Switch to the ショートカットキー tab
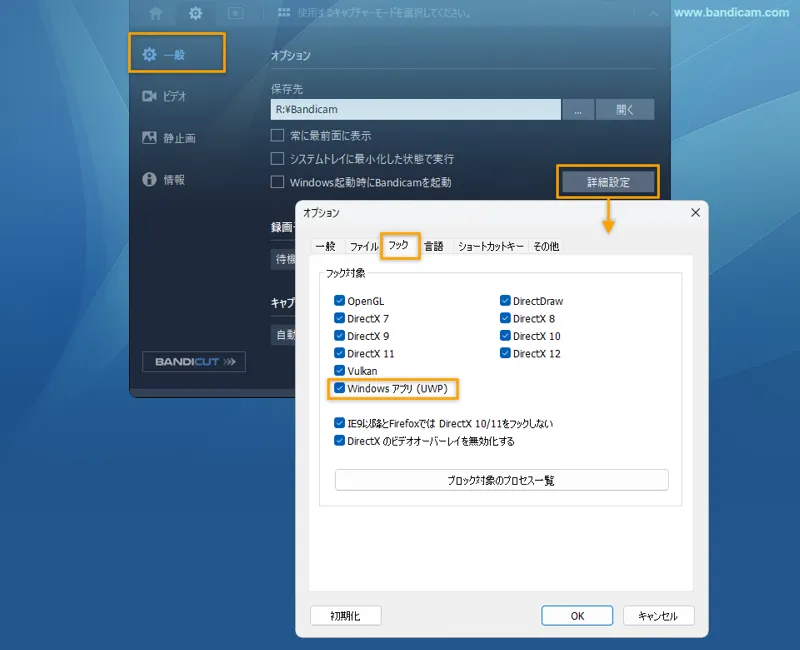The height and width of the screenshot is (650, 800). tap(490, 246)
